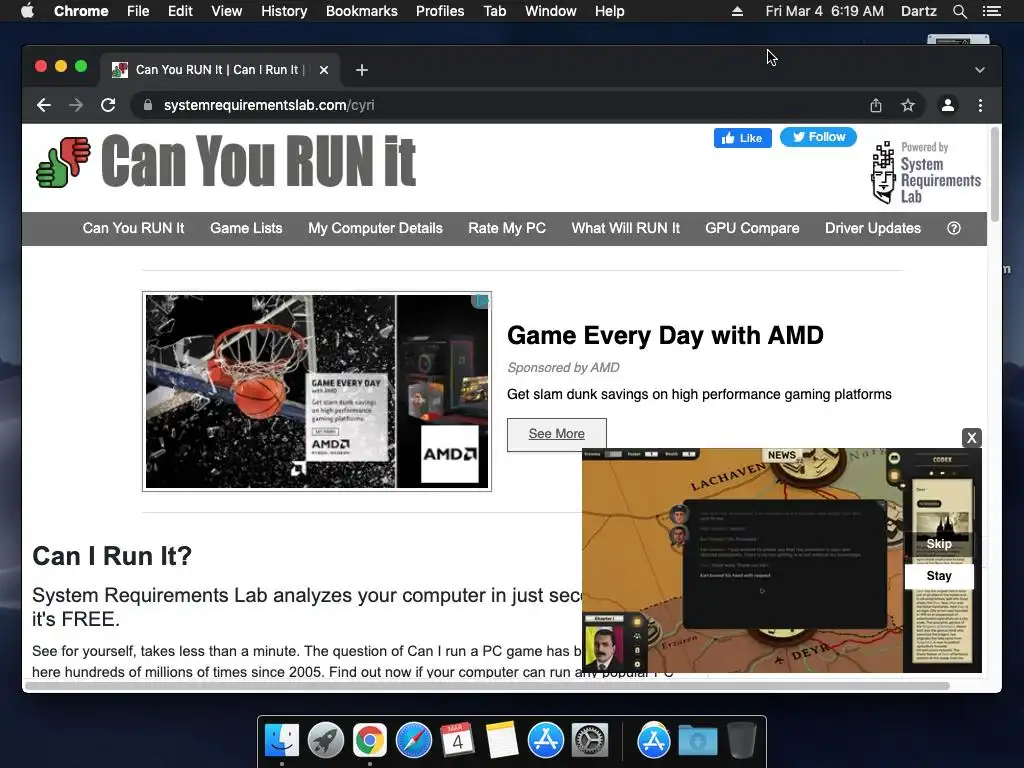
Task: Open Notes from the dock
Action: pyautogui.click(x=502, y=741)
